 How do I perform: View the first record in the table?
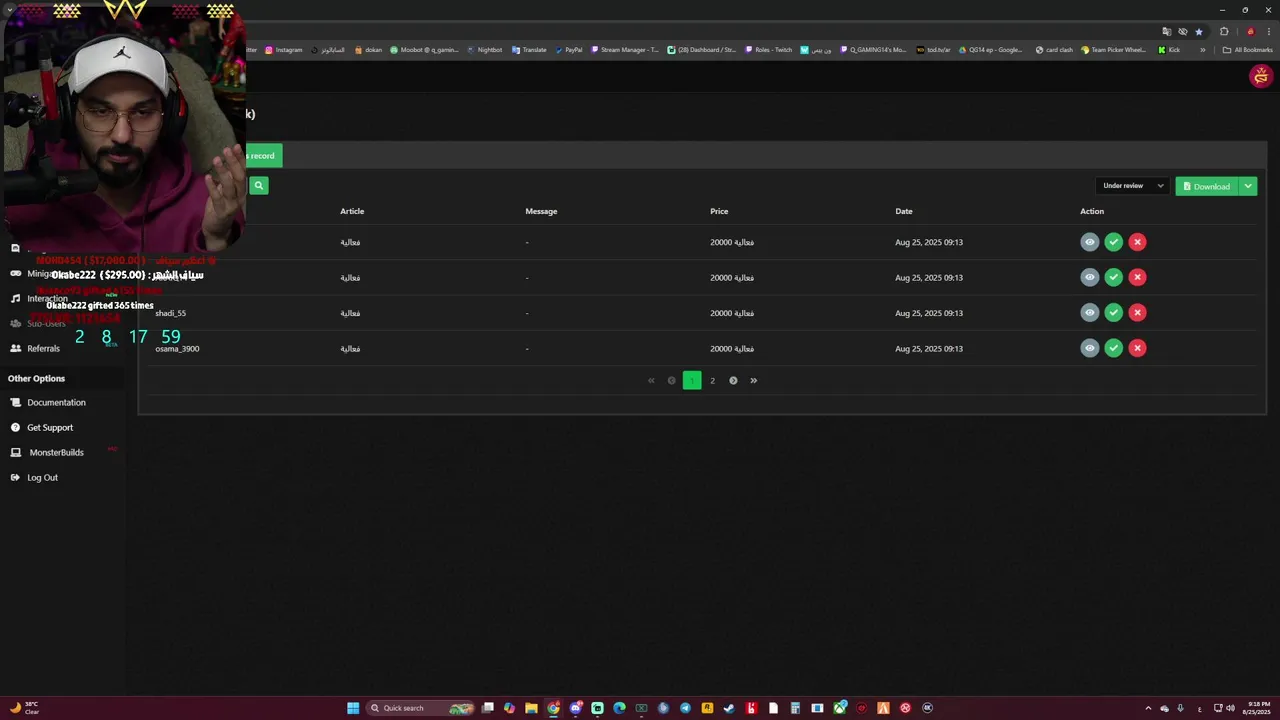pyautogui.click(x=1090, y=242)
